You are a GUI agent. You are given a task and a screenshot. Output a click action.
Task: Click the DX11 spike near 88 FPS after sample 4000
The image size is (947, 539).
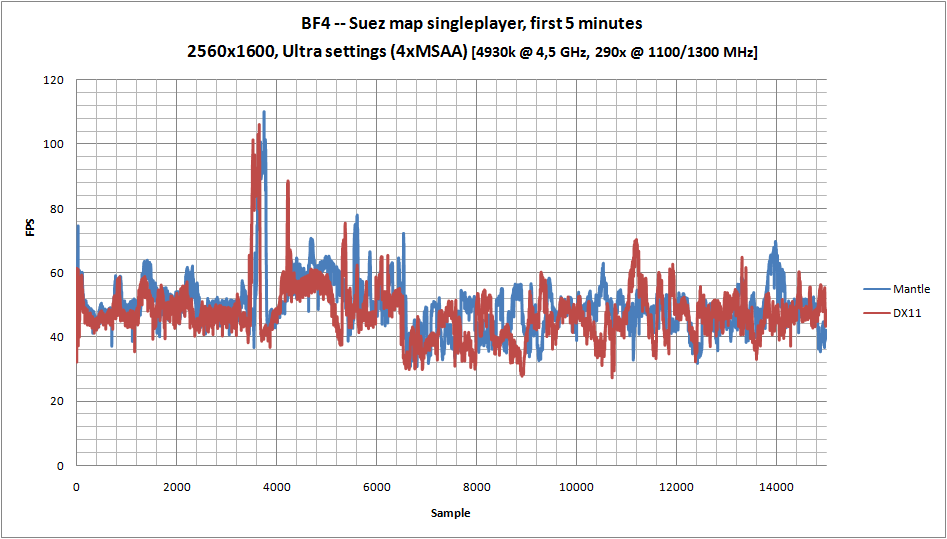pos(287,182)
